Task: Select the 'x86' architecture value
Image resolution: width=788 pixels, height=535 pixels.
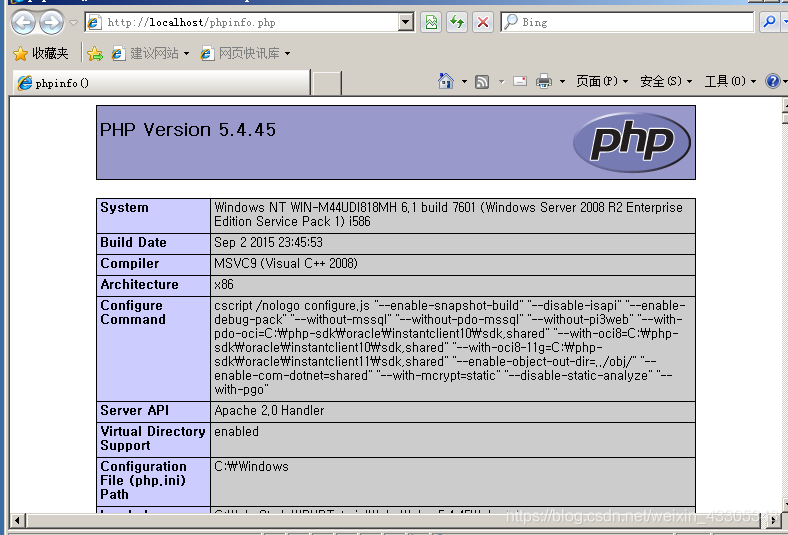Action: (224, 285)
